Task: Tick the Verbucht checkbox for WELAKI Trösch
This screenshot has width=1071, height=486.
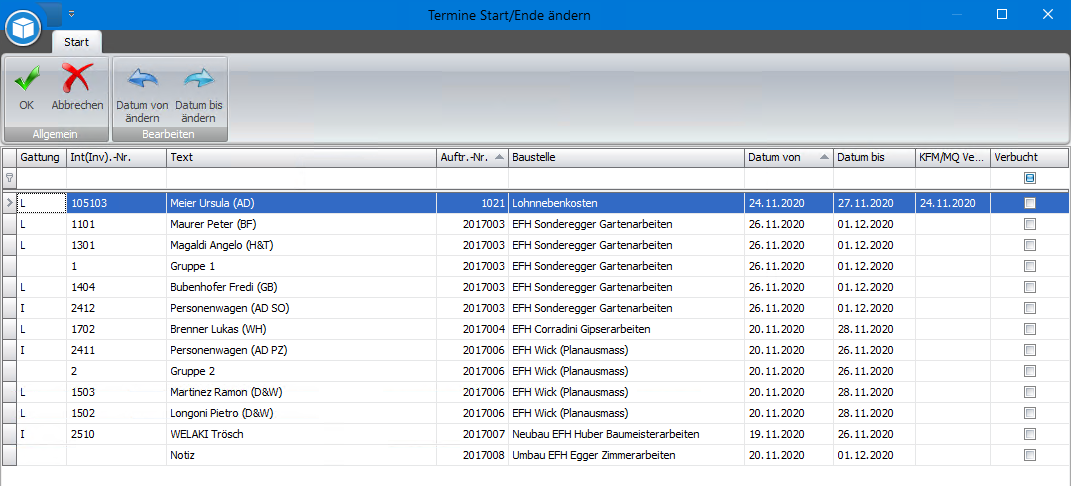Action: point(1030,434)
